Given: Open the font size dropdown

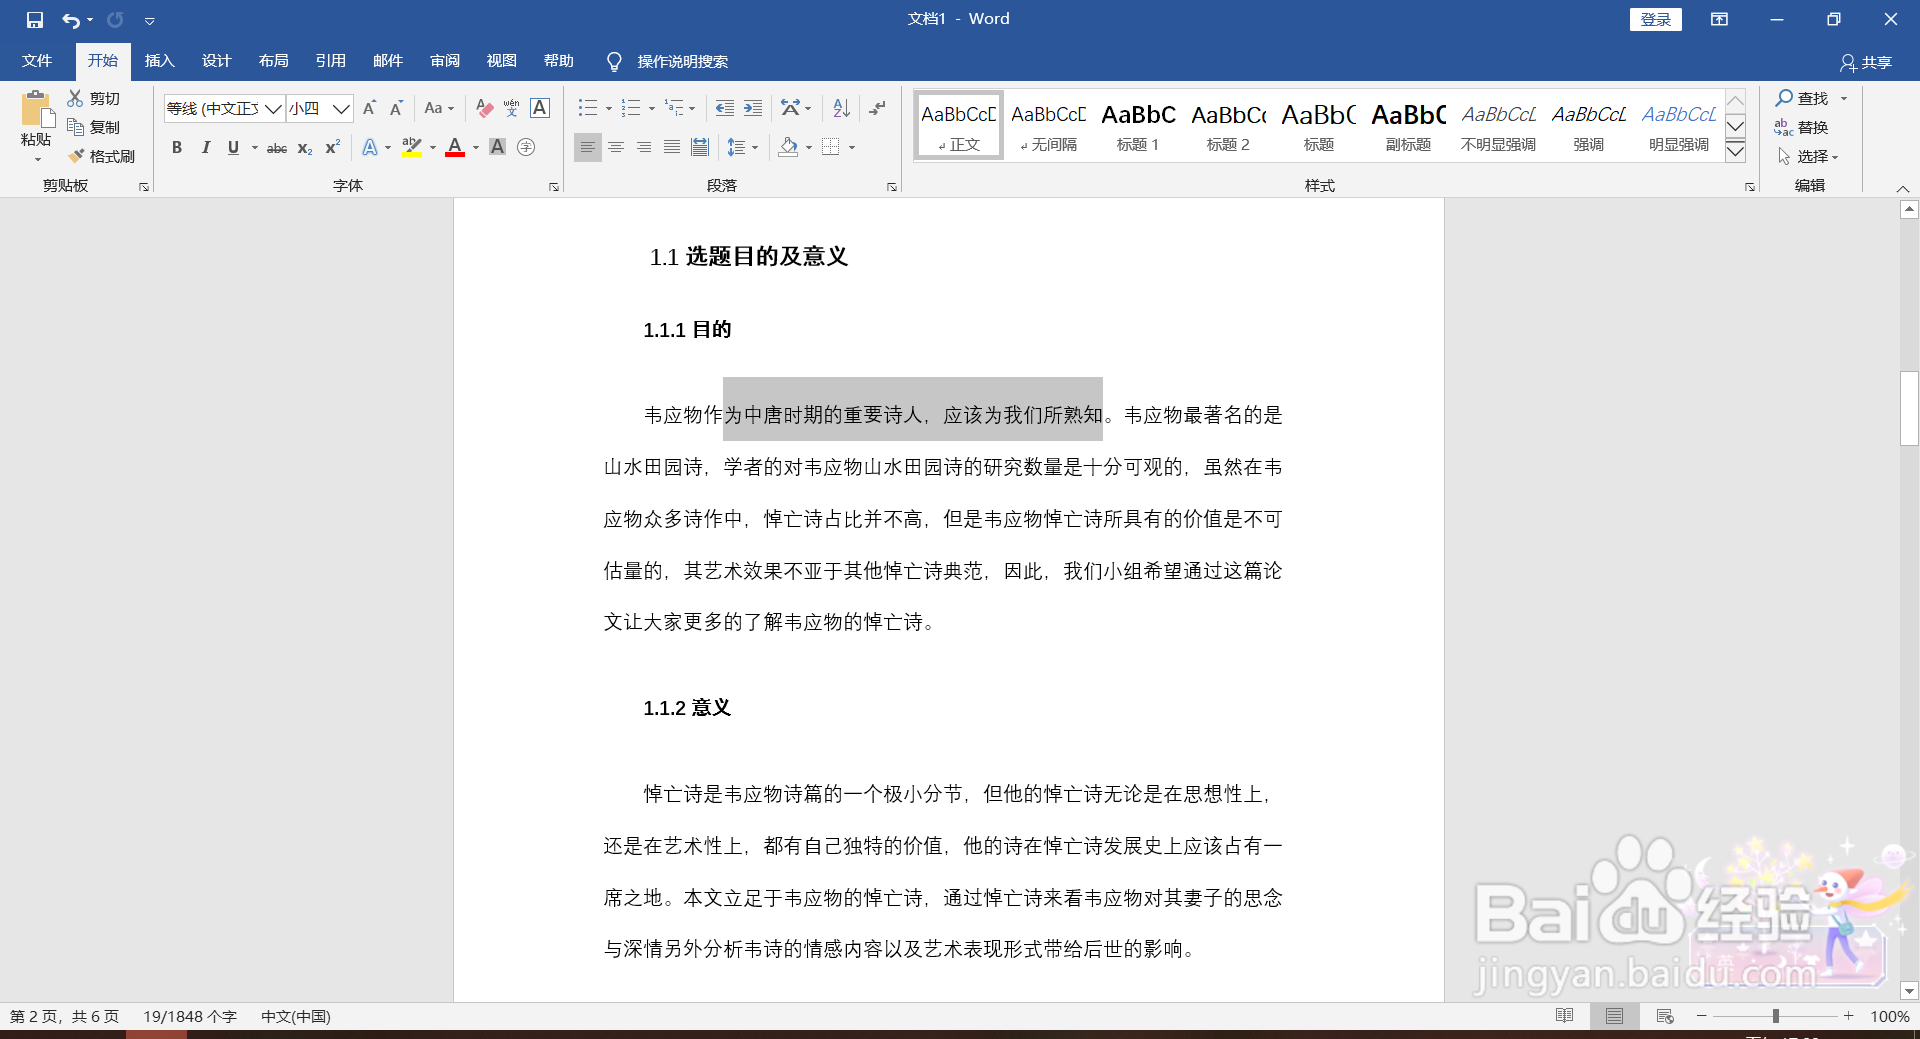Looking at the screenshot, I should [341, 108].
